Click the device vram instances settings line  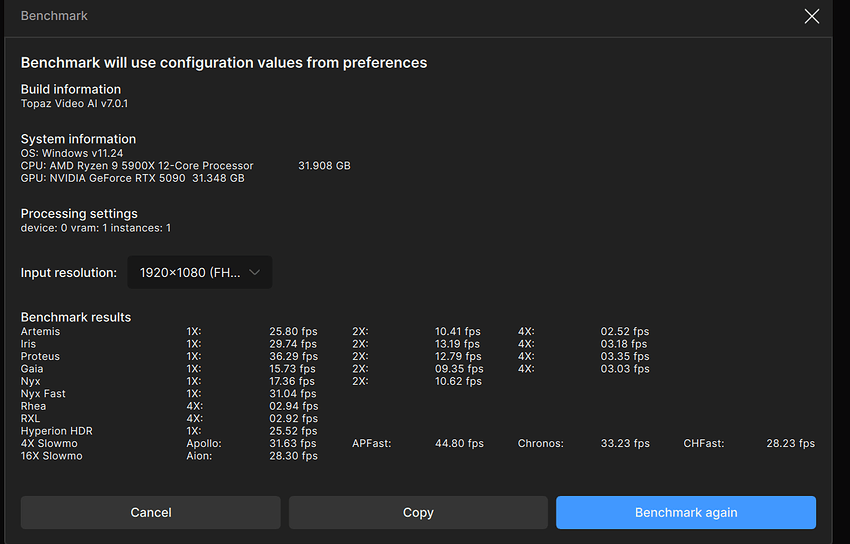click(x=96, y=228)
